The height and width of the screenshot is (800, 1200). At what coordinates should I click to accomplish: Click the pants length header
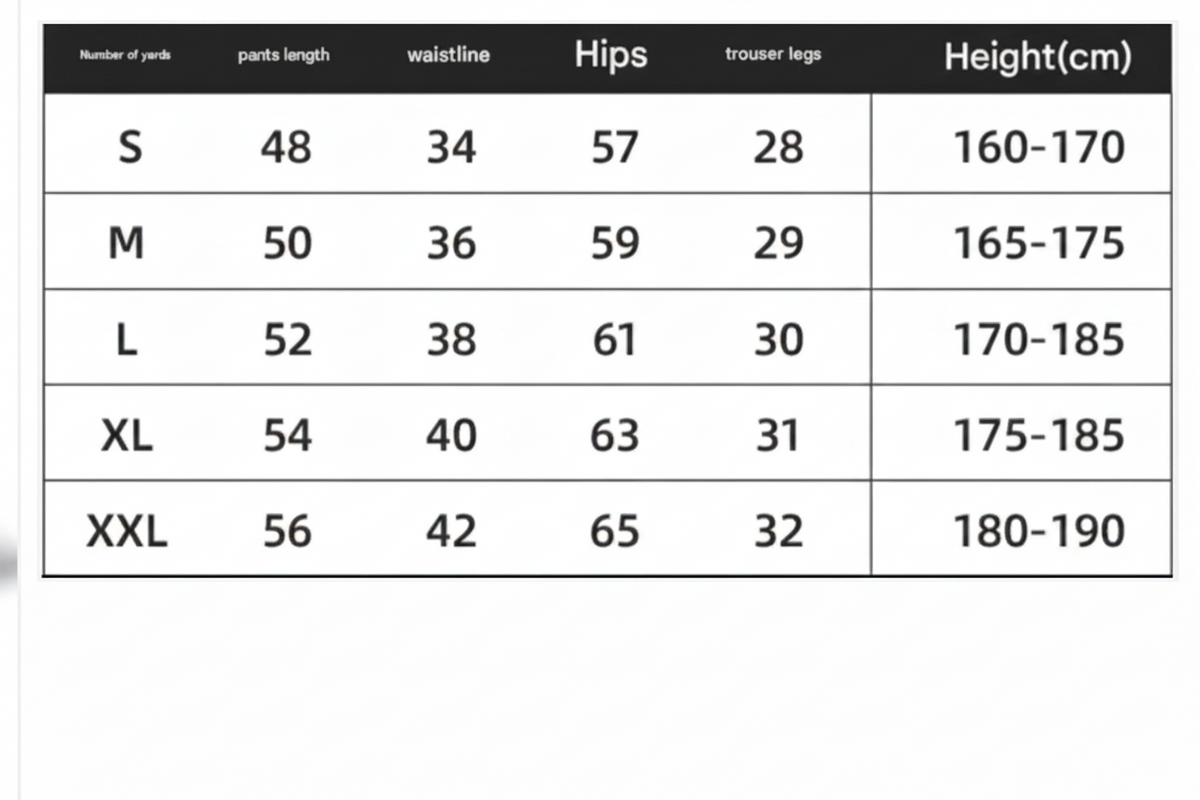(x=283, y=55)
